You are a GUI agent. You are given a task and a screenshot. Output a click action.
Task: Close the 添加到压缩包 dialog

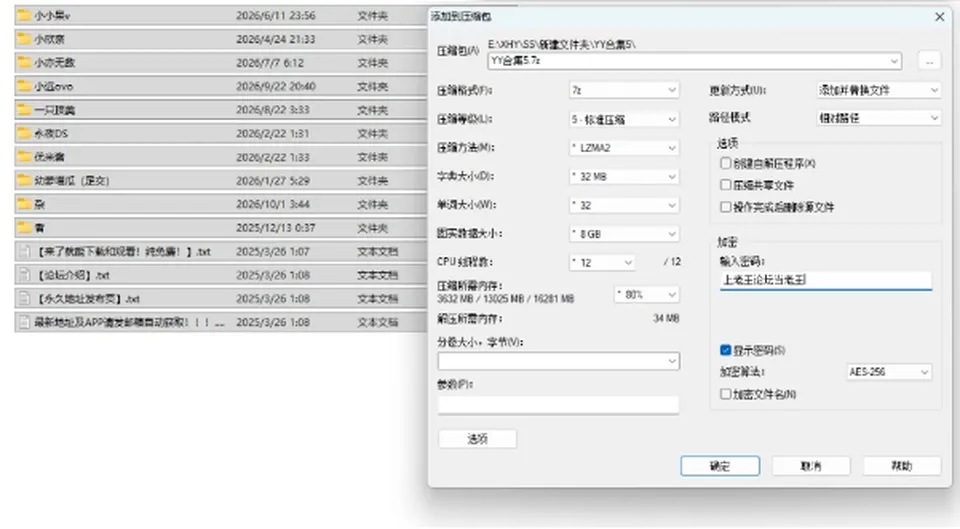(940, 17)
